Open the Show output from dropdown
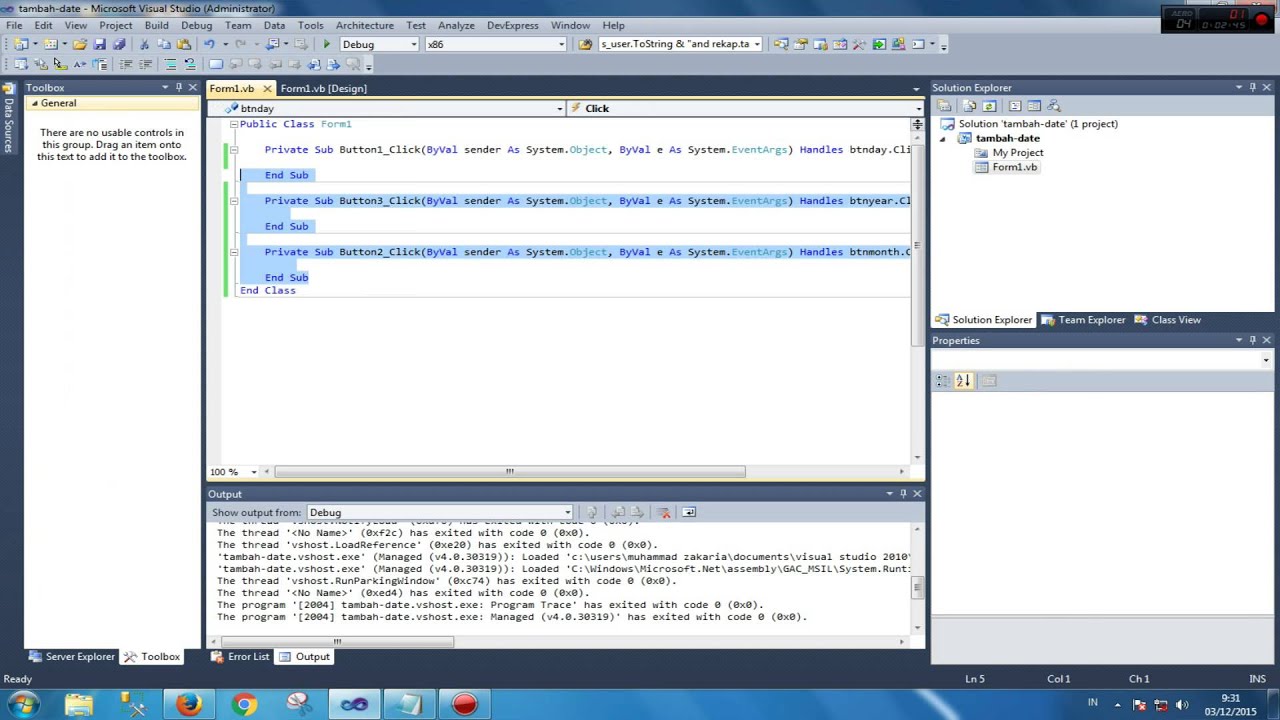1280x720 pixels. click(567, 512)
